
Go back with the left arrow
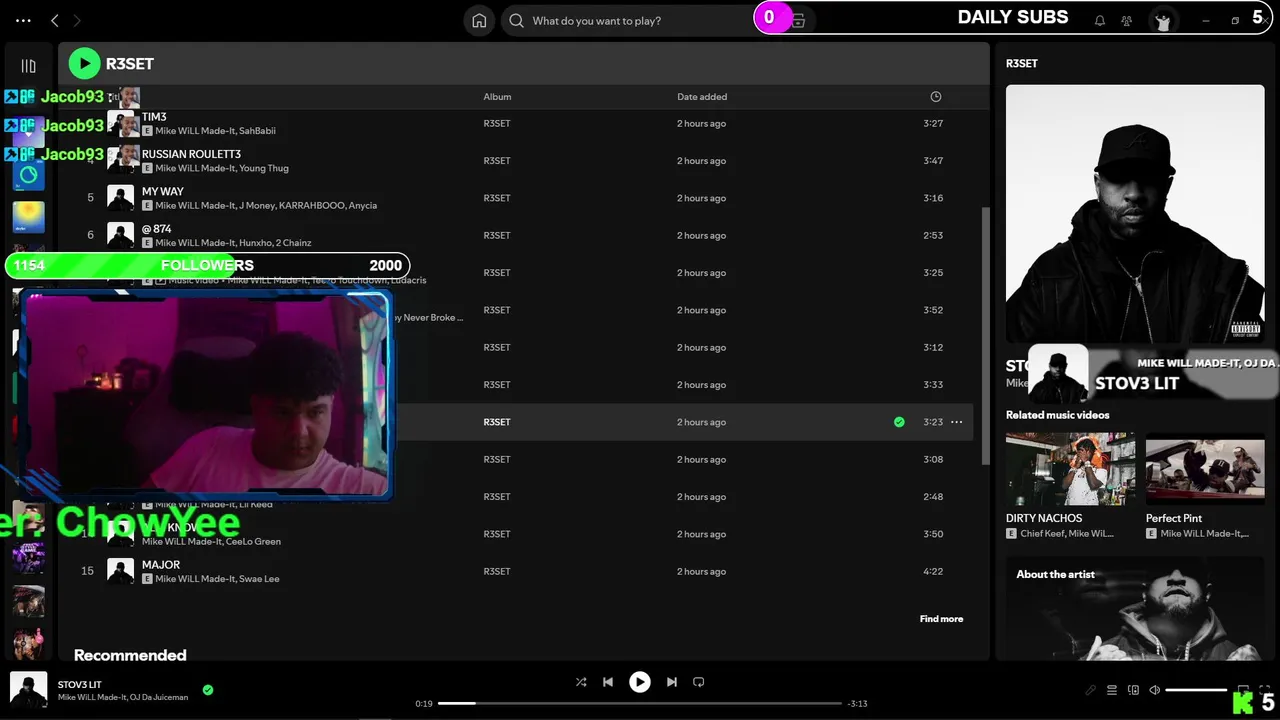tap(55, 20)
